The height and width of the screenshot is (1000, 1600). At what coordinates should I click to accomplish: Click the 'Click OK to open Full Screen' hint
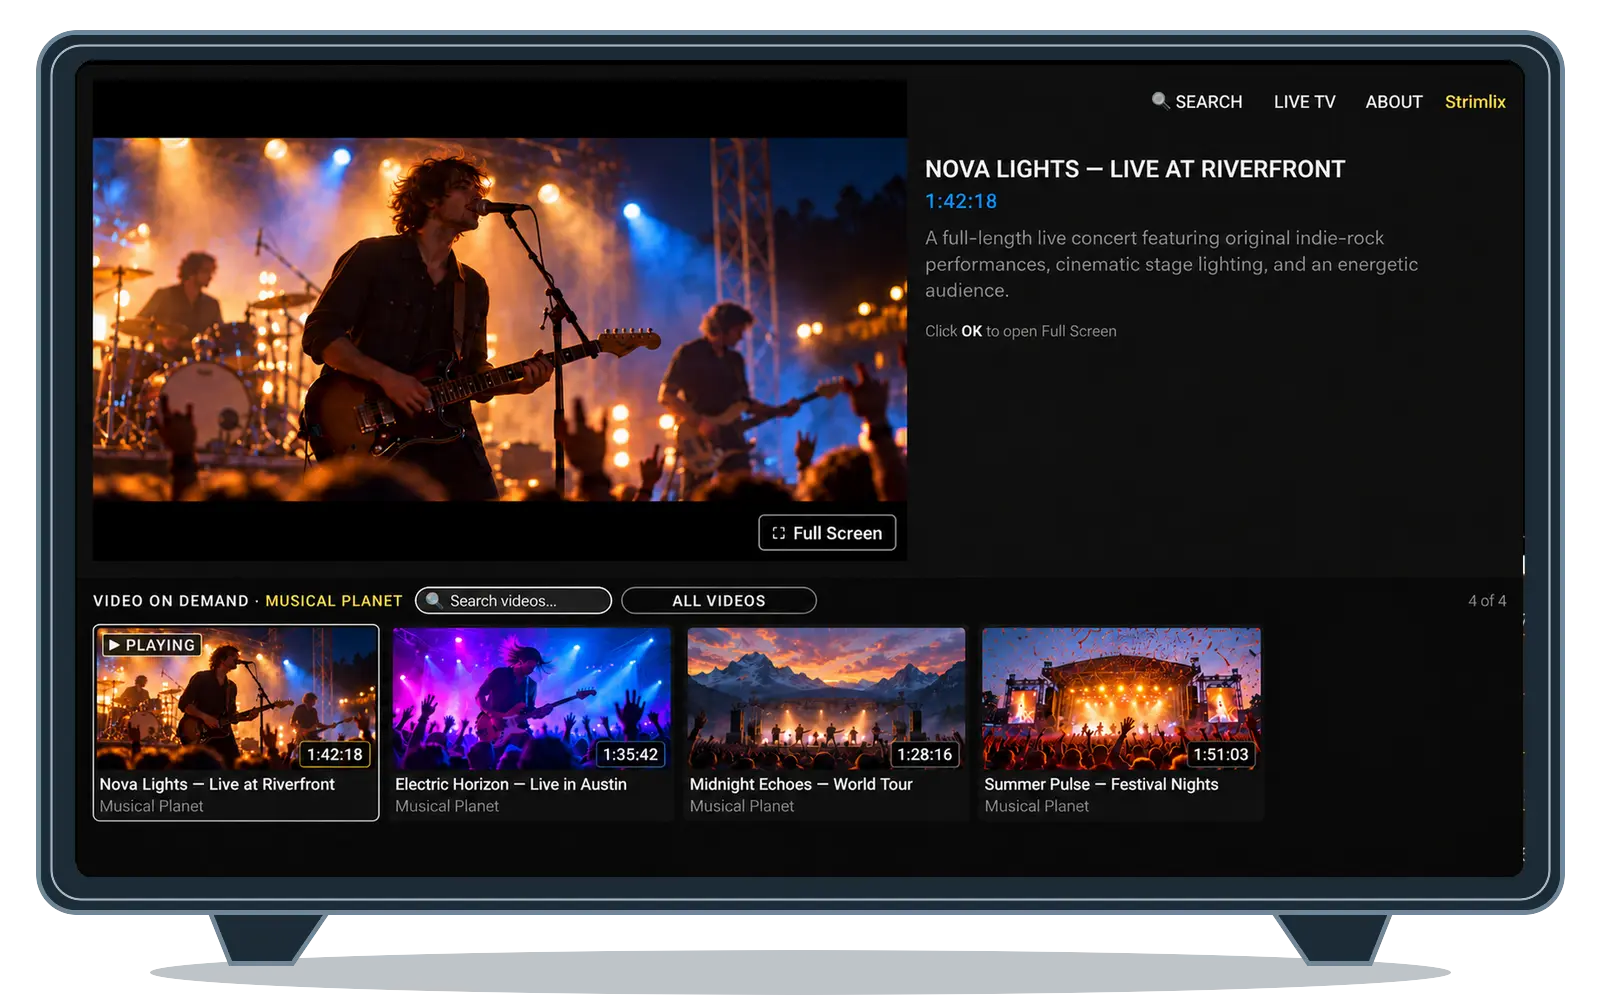pyautogui.click(x=1021, y=331)
